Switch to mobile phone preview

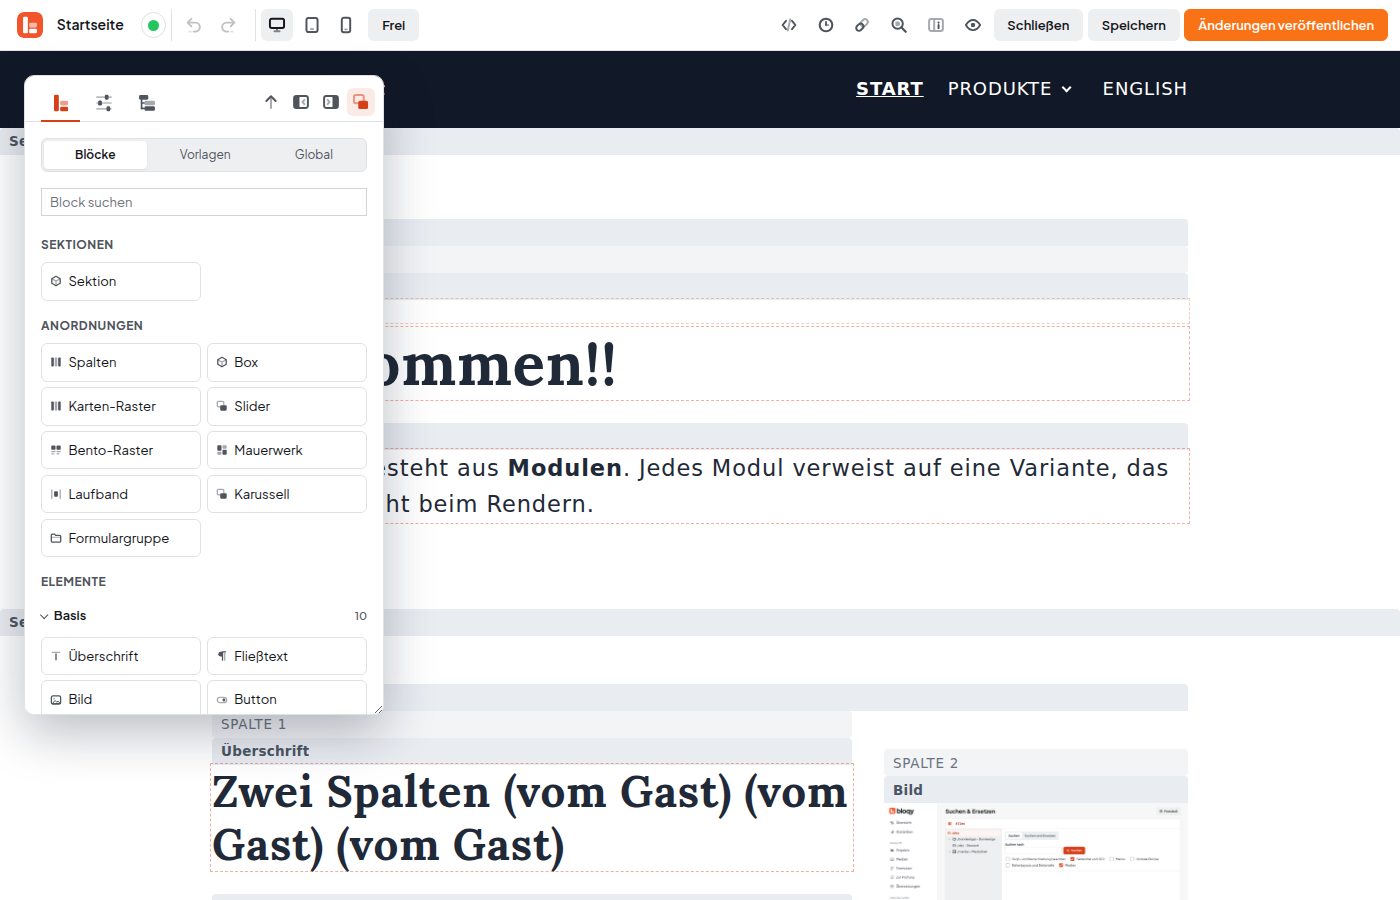click(346, 25)
